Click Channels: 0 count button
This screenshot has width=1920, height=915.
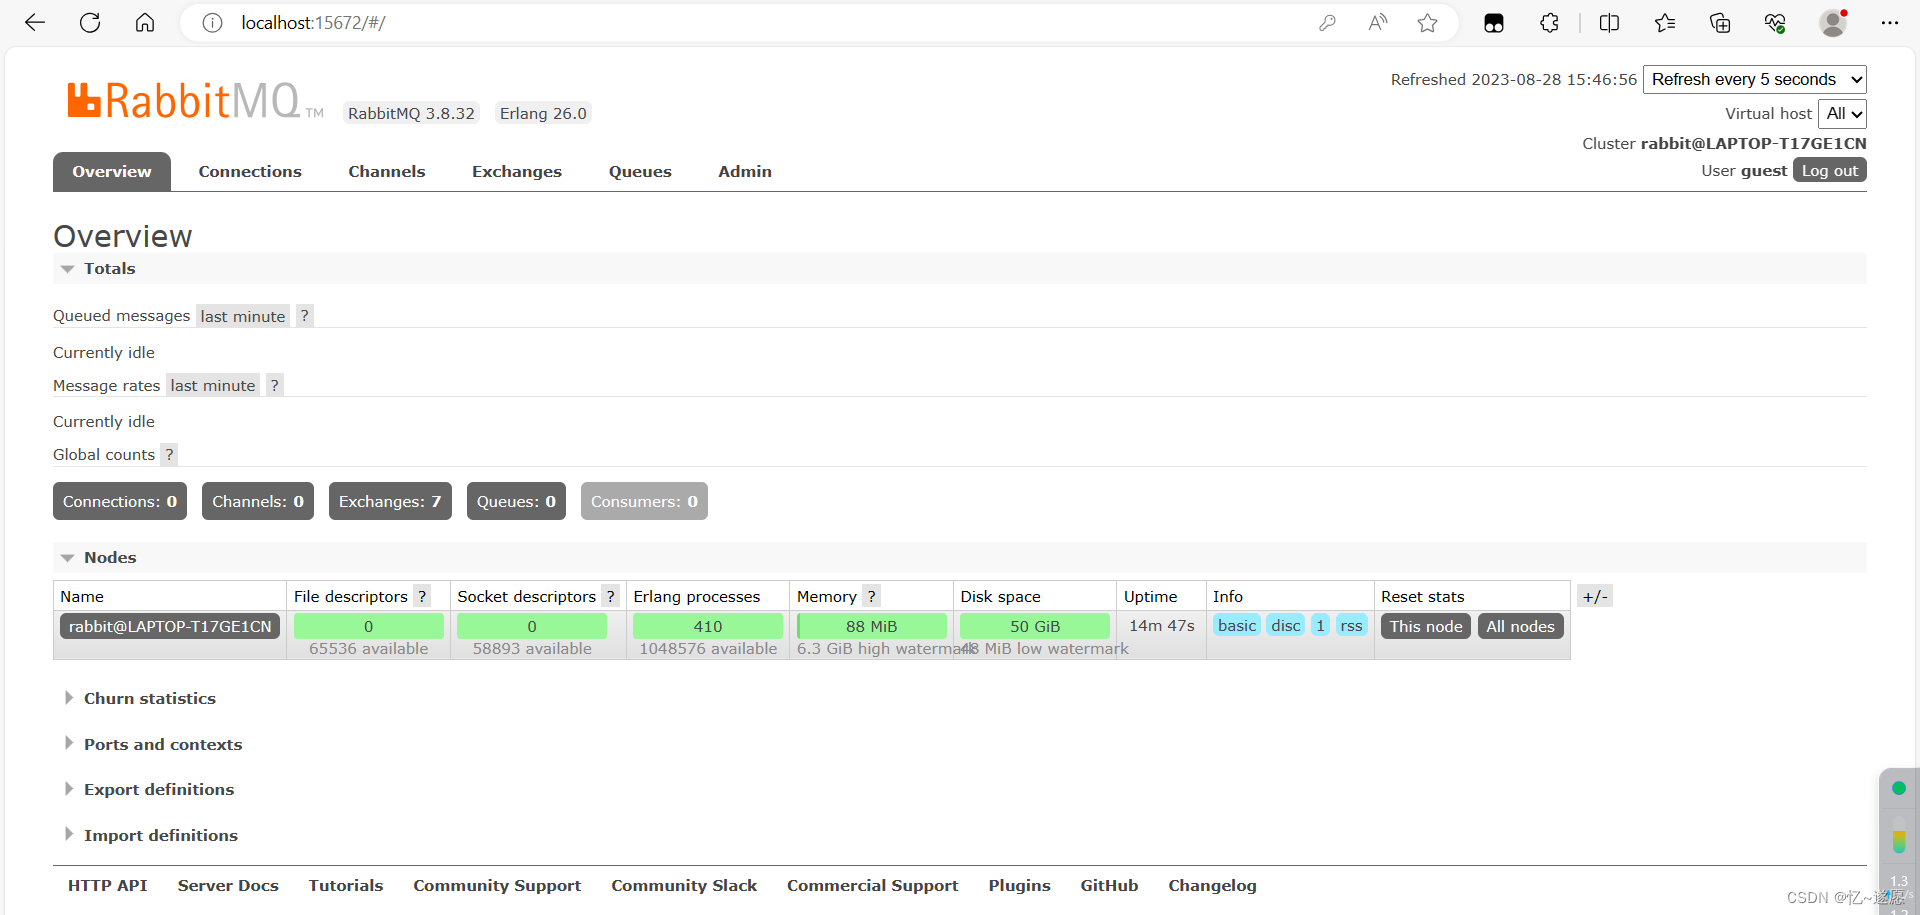pos(258,501)
